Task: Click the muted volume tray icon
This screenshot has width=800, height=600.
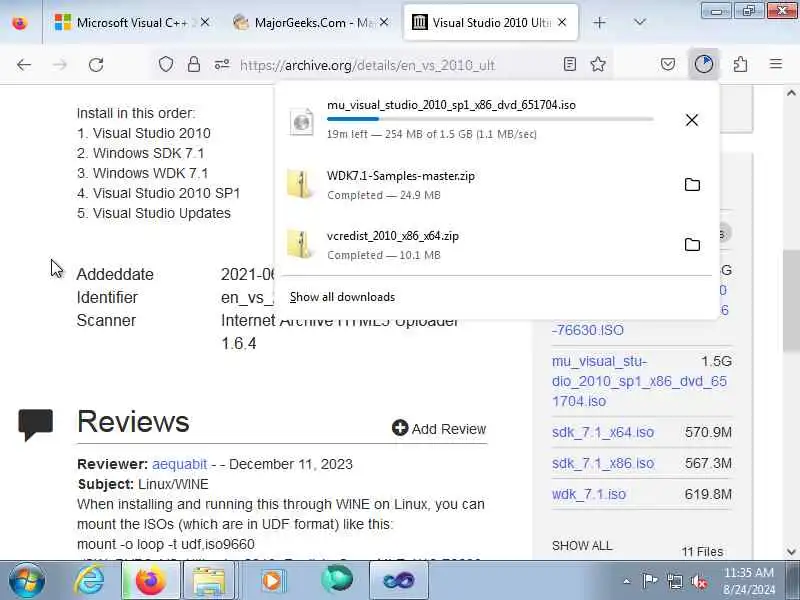Action: (699, 581)
